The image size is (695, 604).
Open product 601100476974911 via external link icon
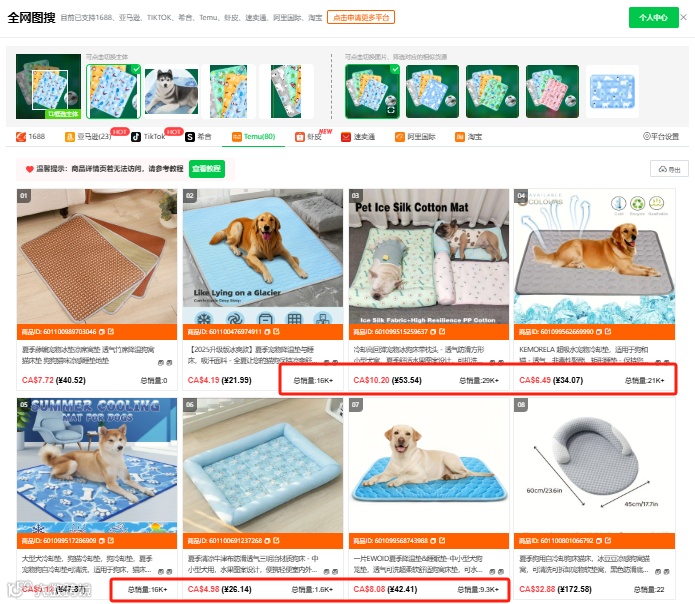[277, 331]
